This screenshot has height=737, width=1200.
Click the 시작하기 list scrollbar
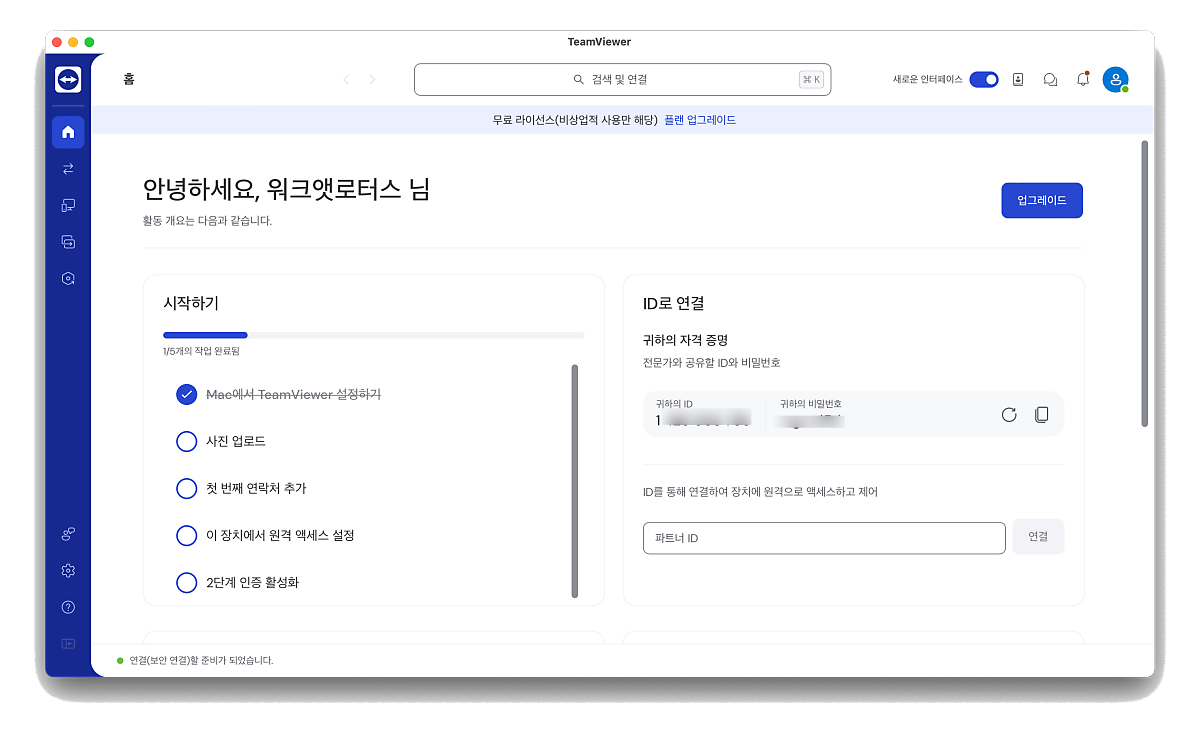574,481
